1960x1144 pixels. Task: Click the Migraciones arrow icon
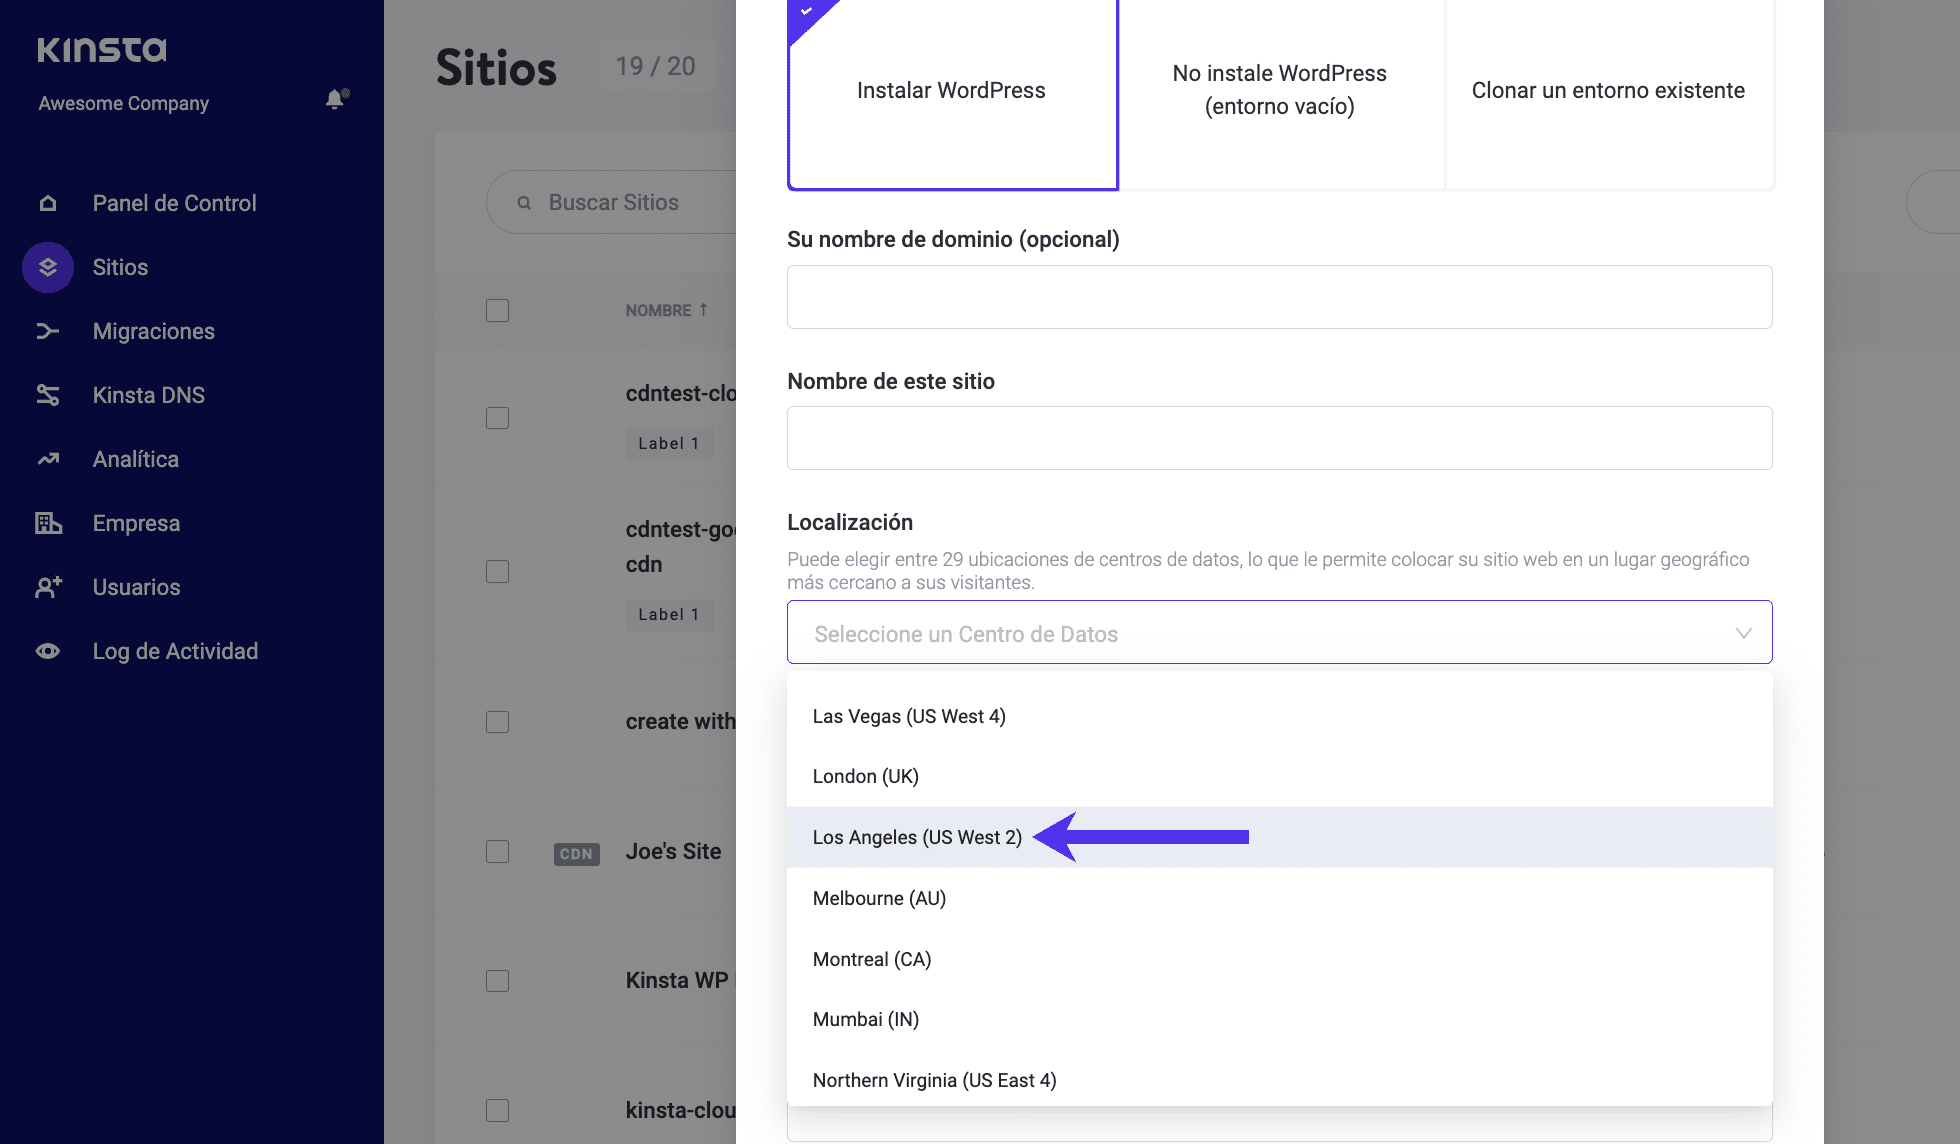48,332
